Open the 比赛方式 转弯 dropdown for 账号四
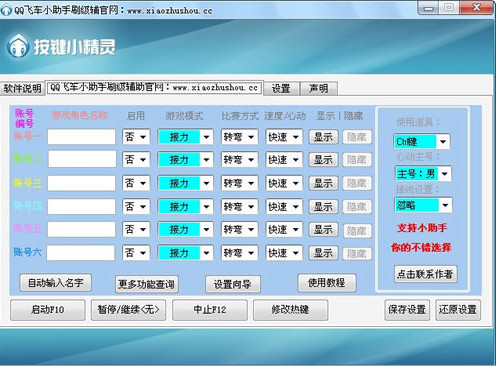The image size is (496, 366). tap(239, 206)
